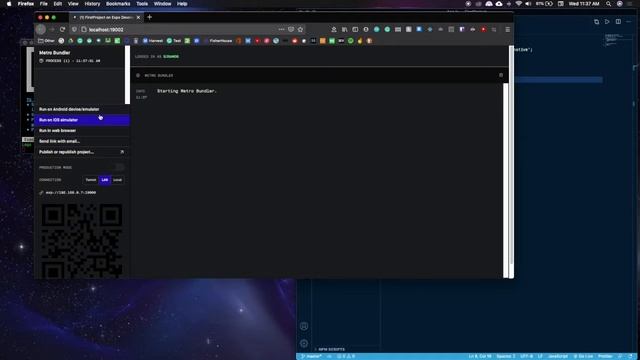Select Metro Bundler process in sidebar
The width and height of the screenshot is (640, 360).
[x=80, y=57]
